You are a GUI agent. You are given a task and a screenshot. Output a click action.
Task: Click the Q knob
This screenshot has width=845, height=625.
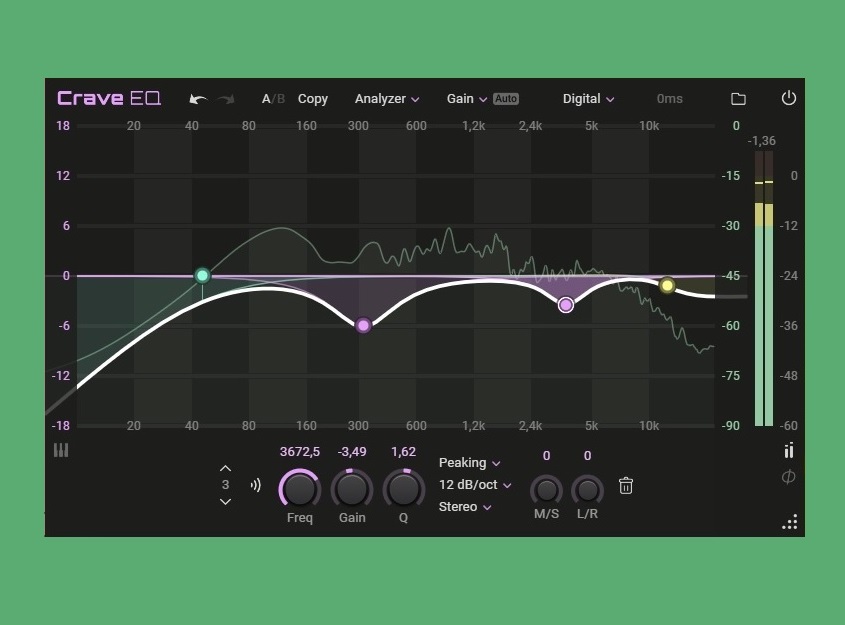point(403,489)
